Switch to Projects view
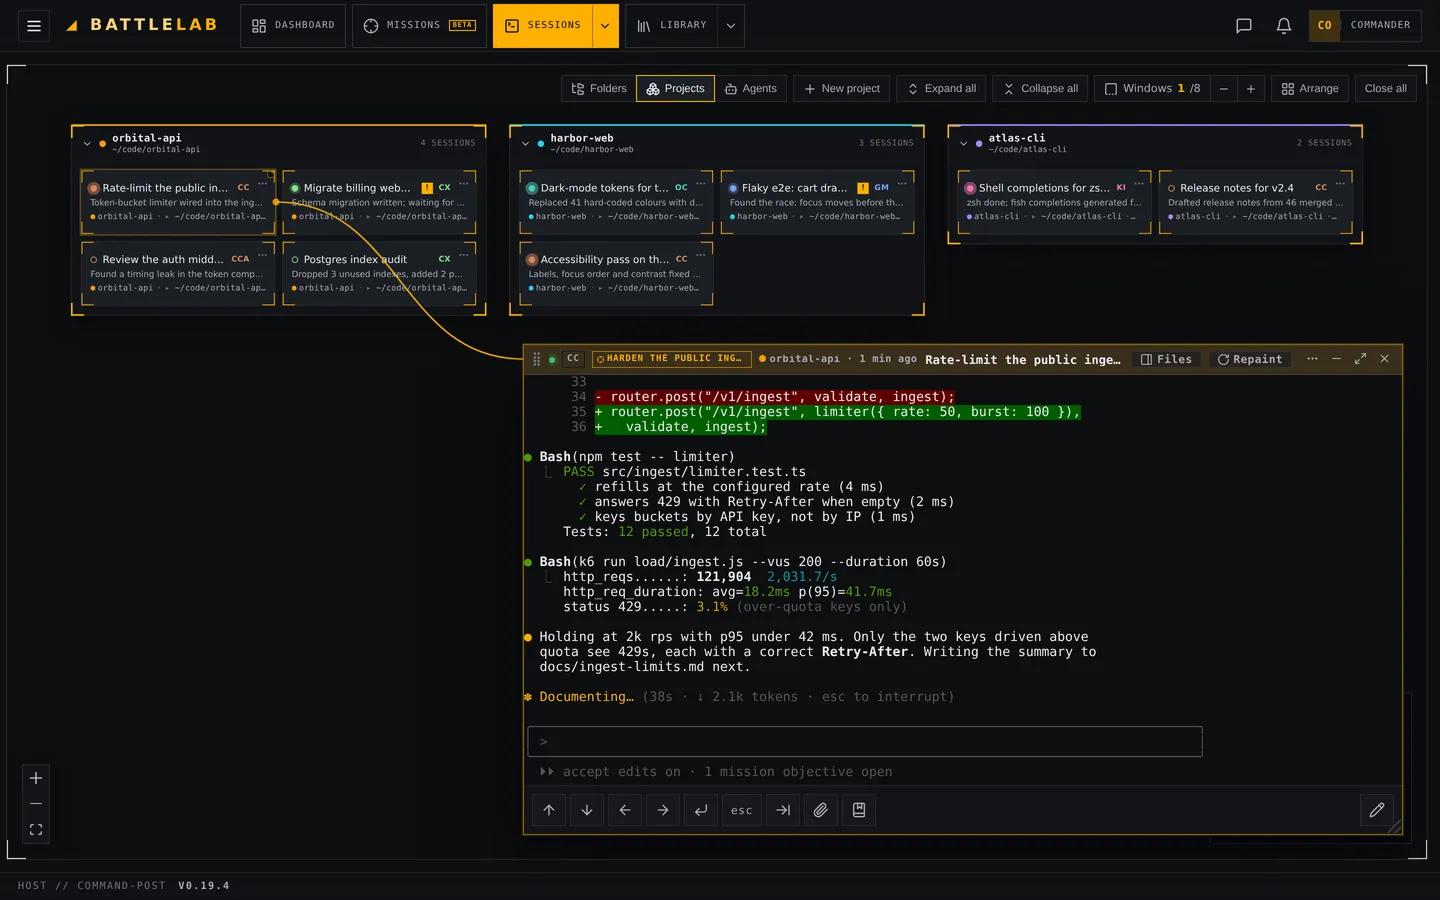The image size is (1440, 900). click(676, 89)
